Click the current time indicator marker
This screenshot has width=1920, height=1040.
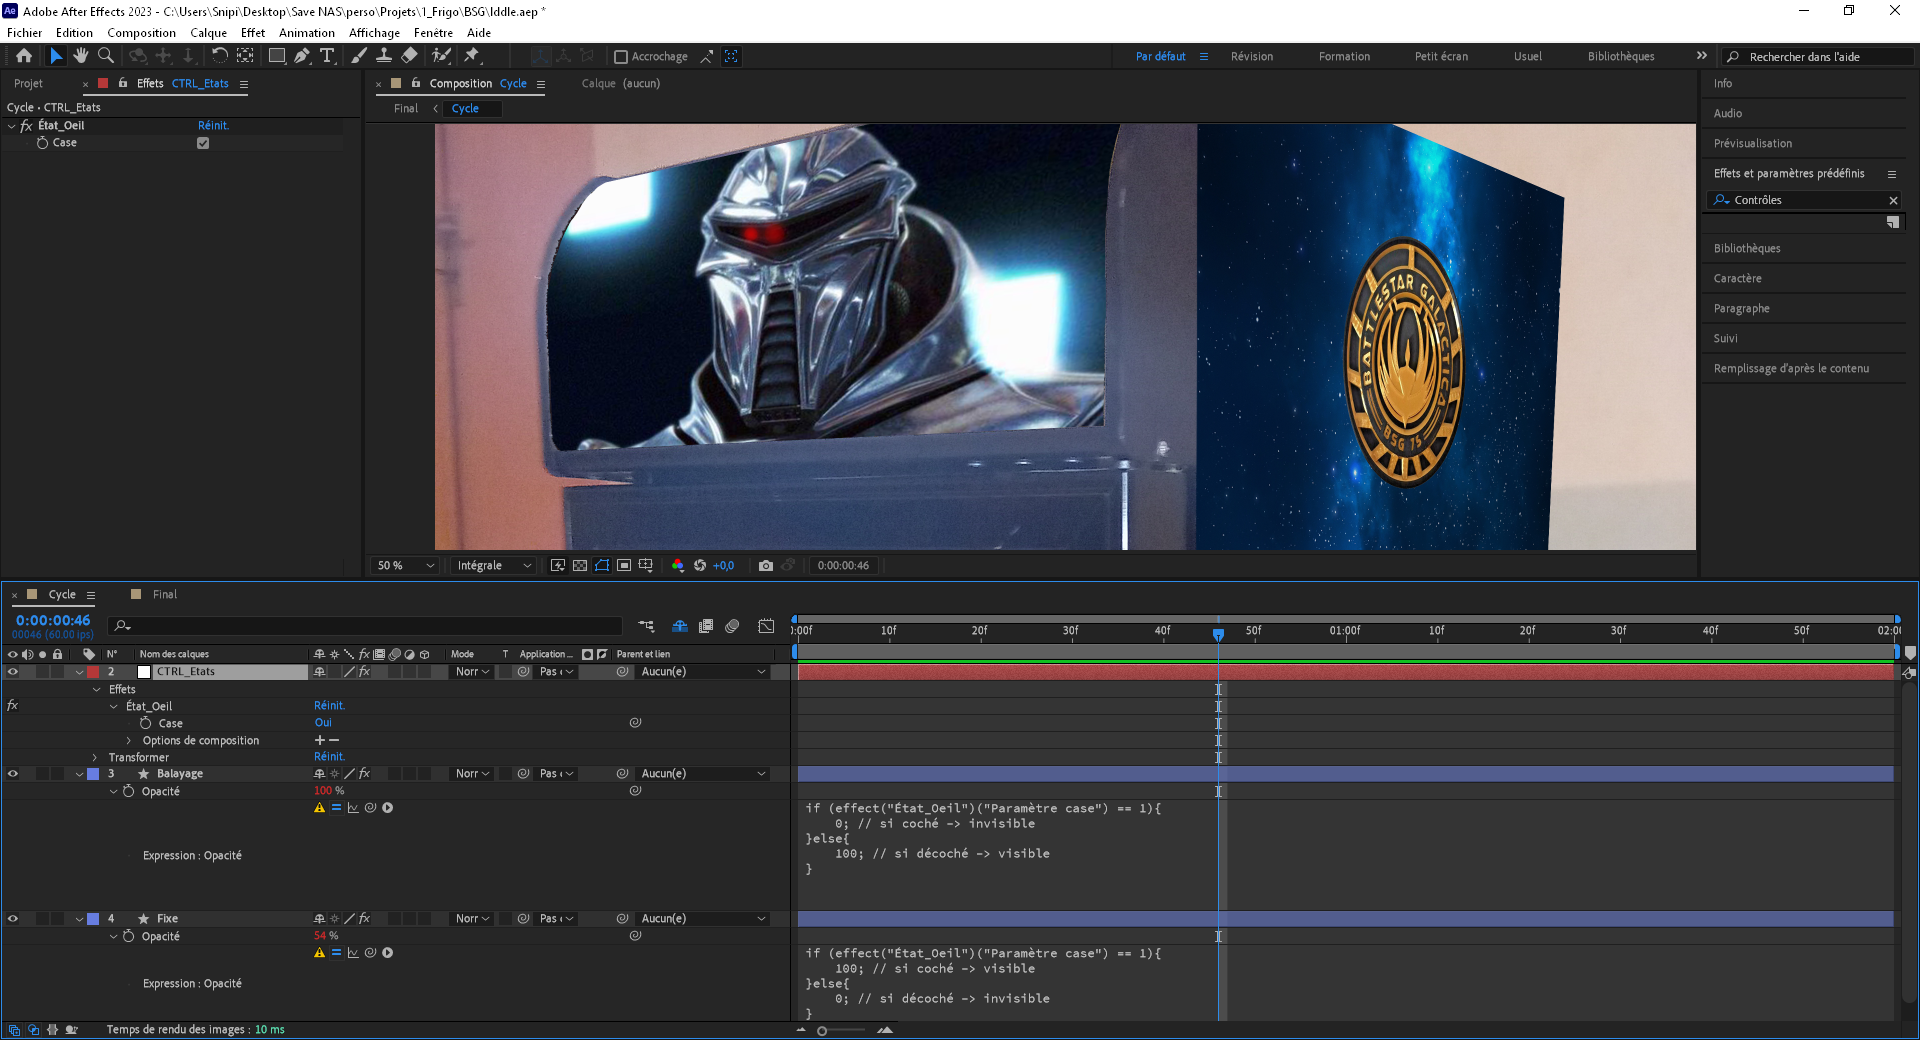pos(1218,634)
